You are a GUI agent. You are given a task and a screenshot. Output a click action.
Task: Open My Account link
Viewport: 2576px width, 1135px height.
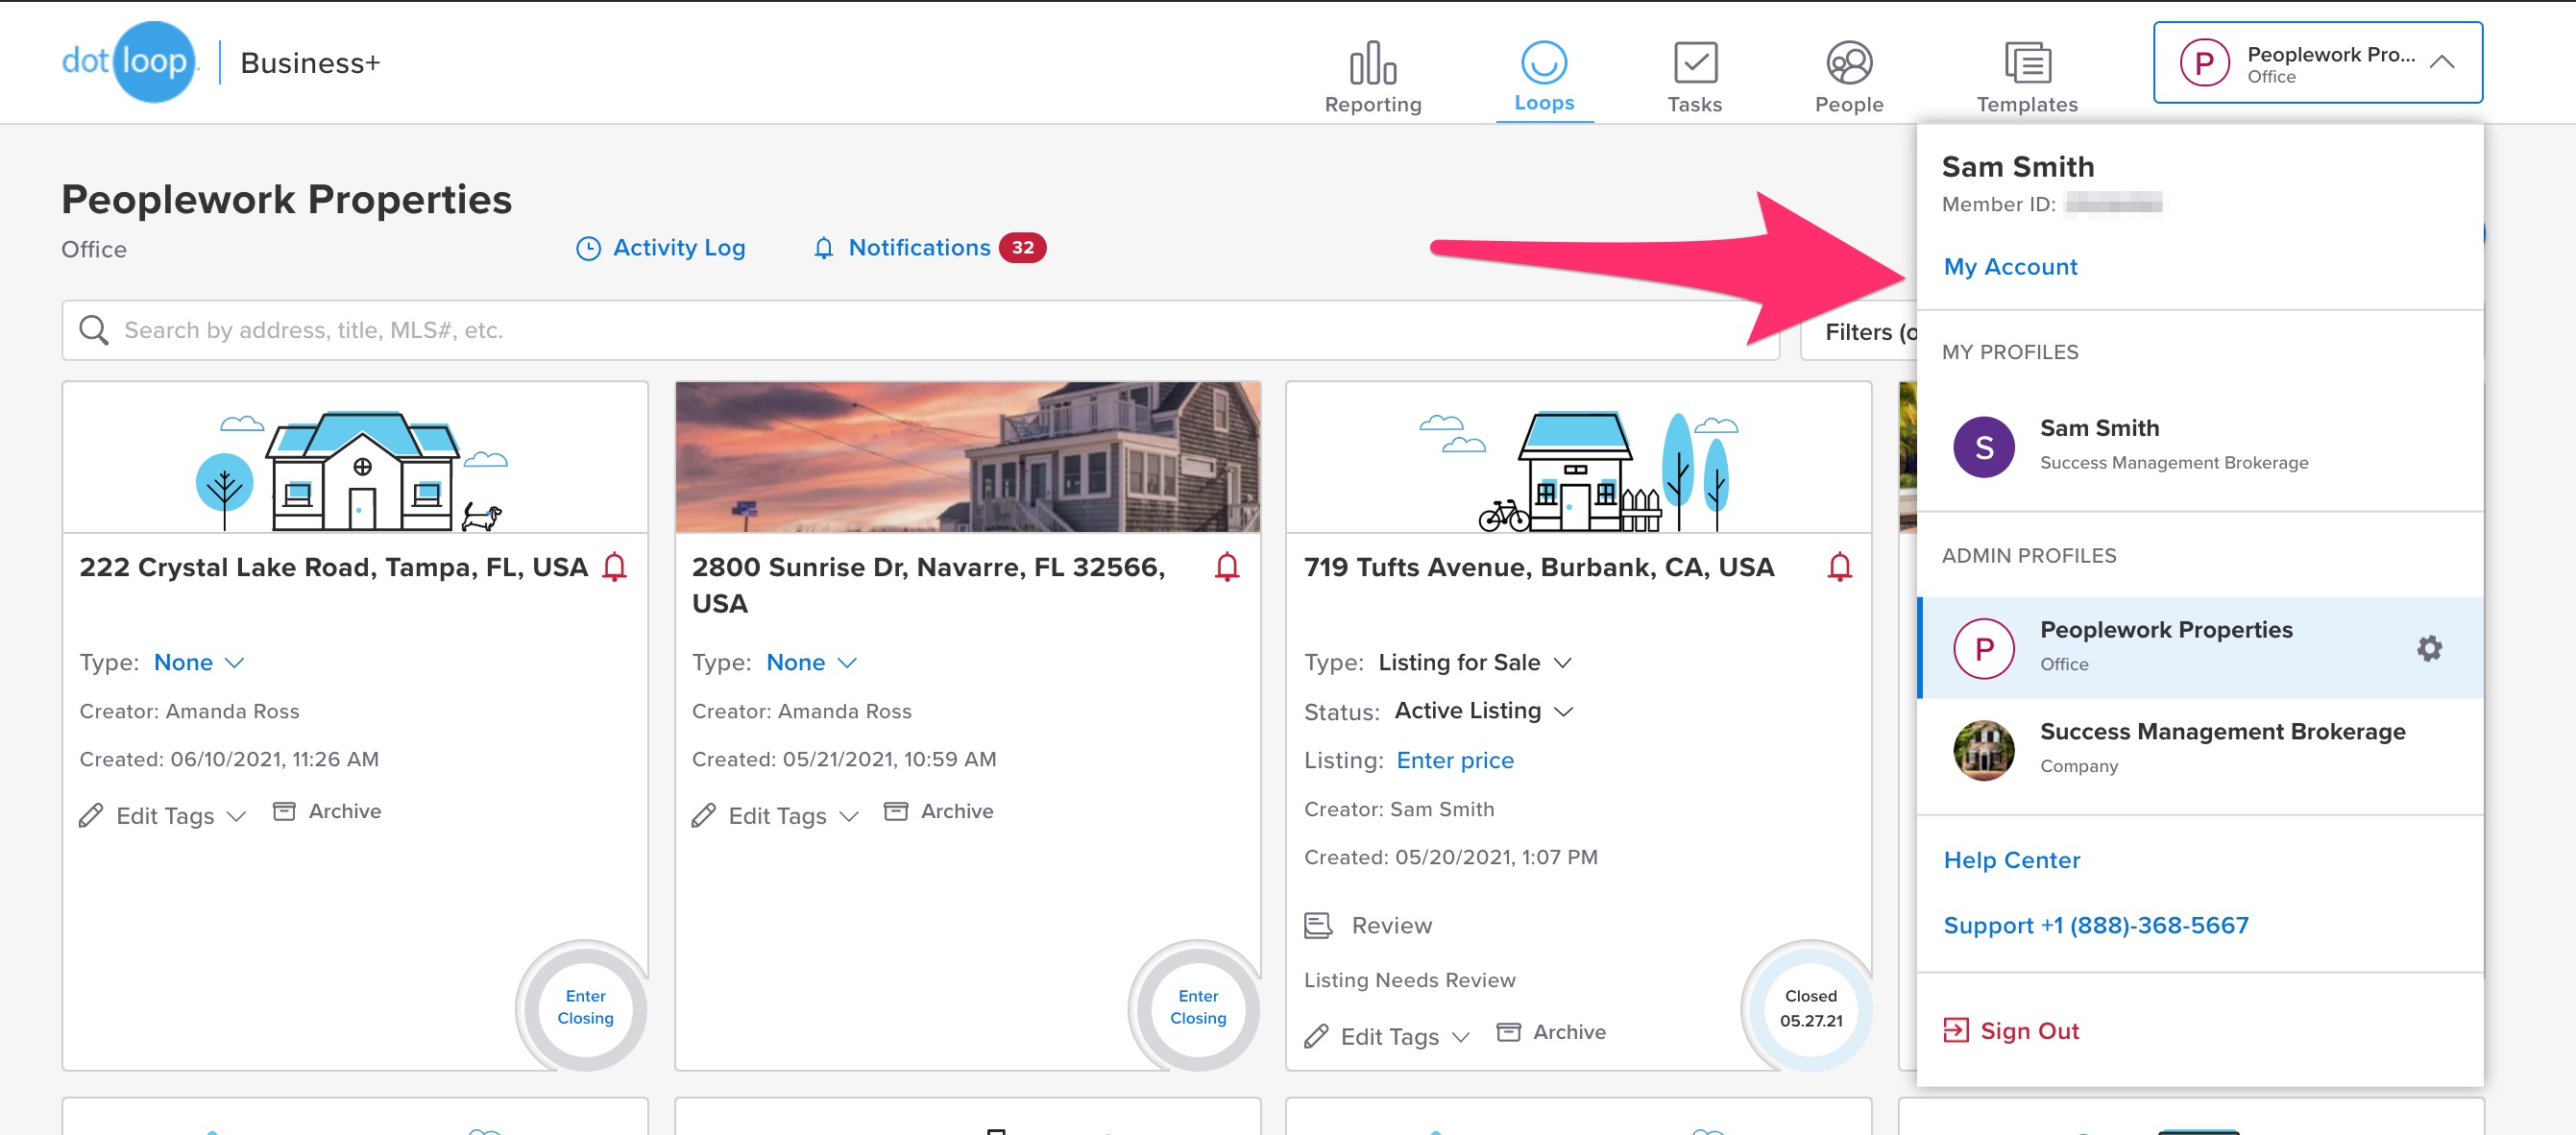[2009, 267]
